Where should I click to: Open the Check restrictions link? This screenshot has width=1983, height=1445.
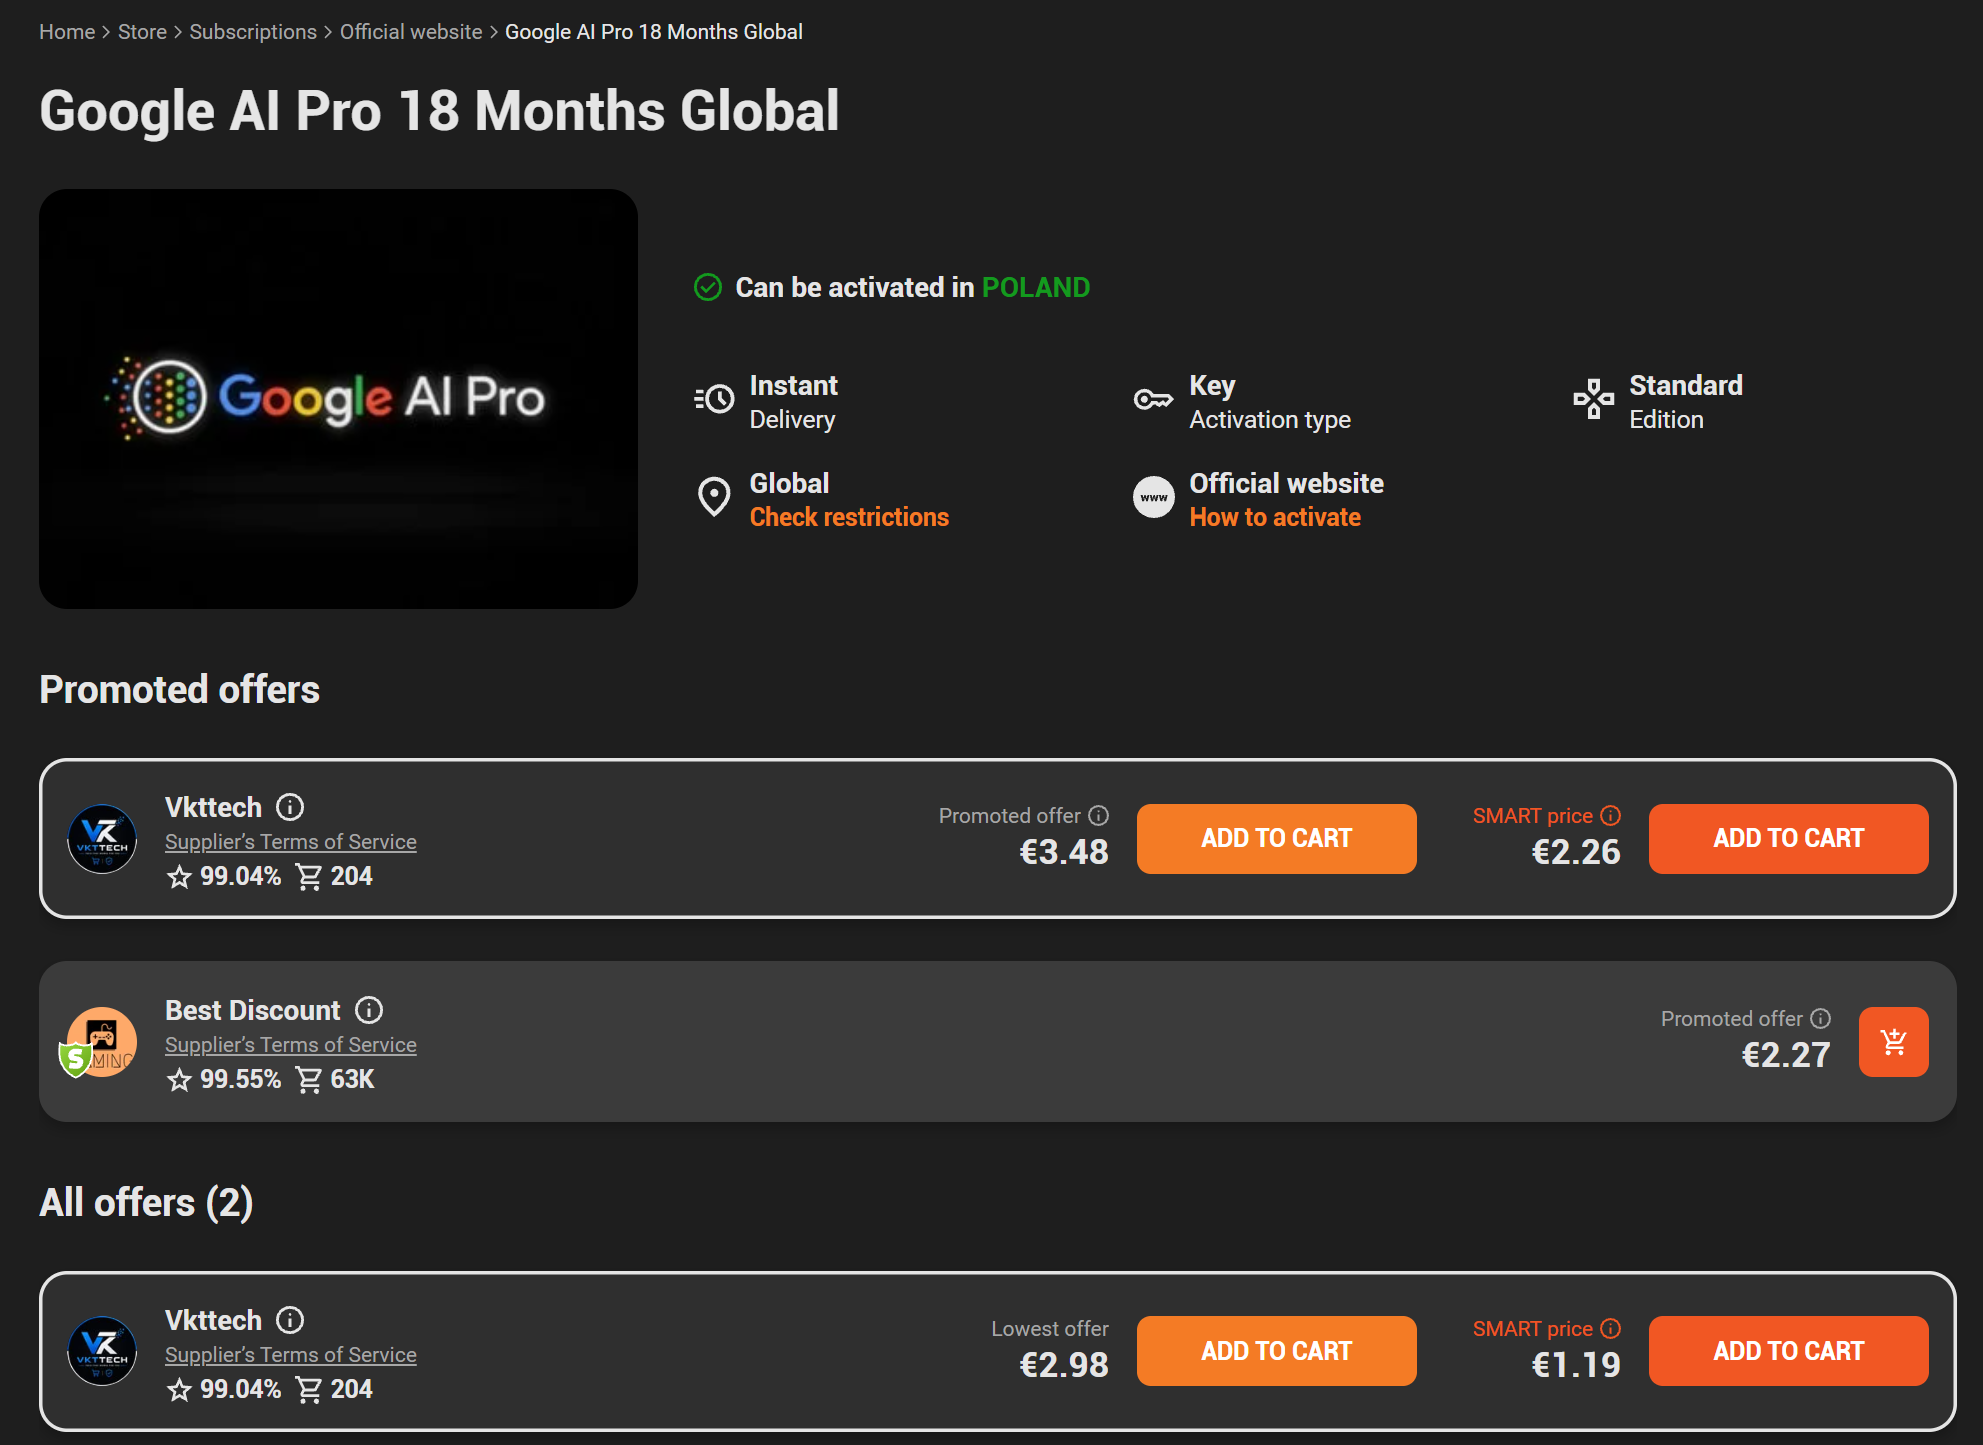coord(849,517)
